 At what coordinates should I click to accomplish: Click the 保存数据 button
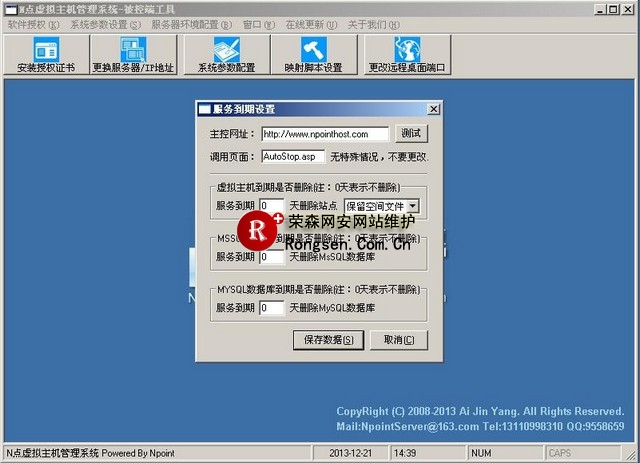pyautogui.click(x=329, y=340)
